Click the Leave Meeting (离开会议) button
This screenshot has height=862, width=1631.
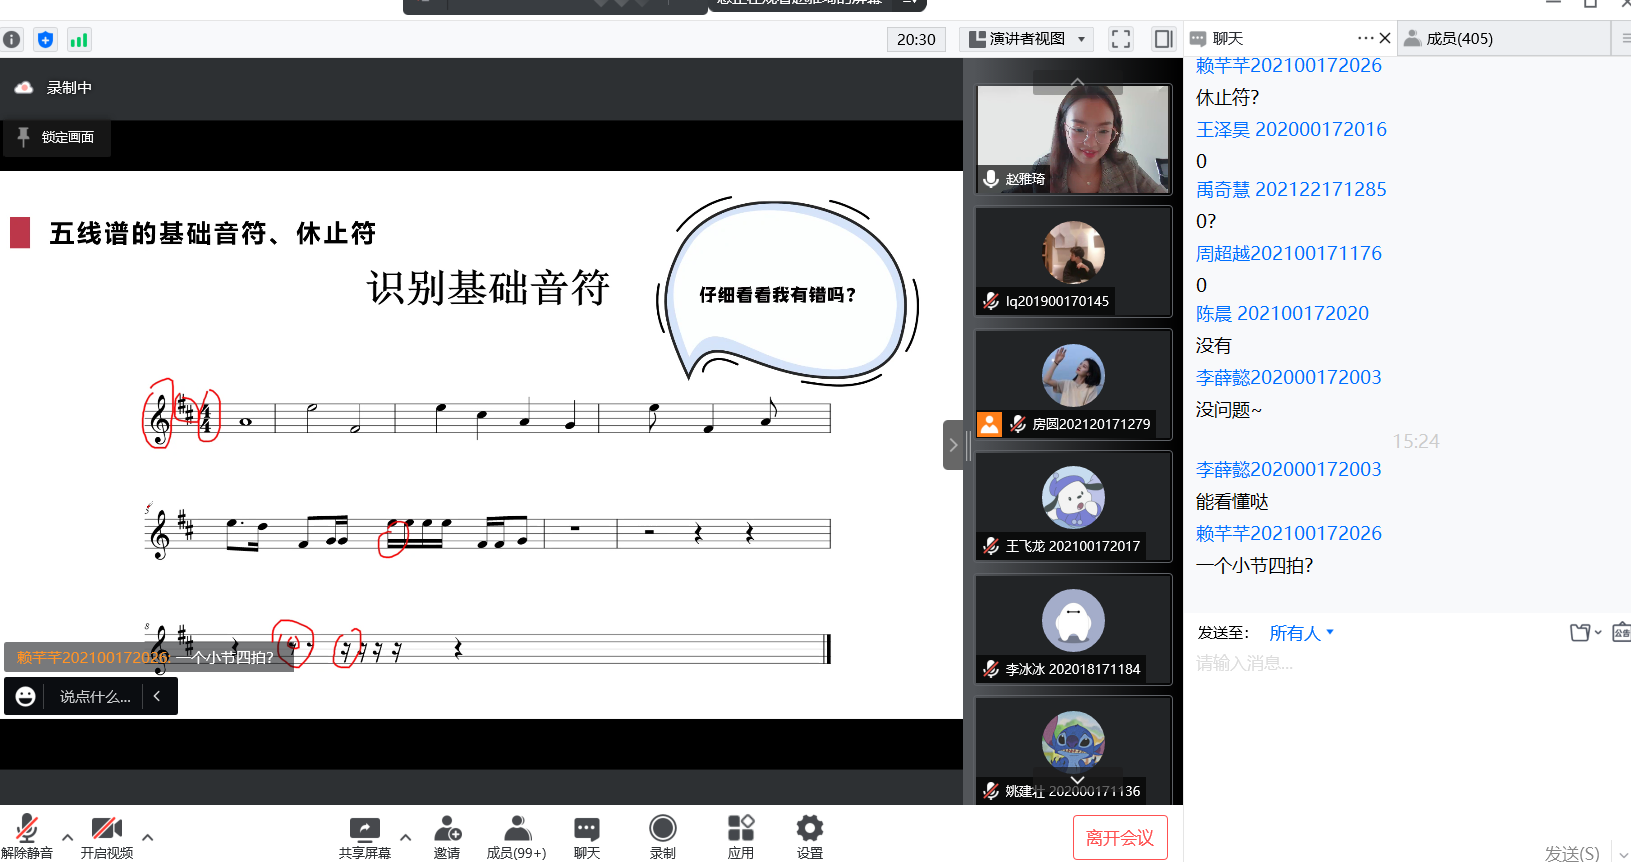point(1119,838)
